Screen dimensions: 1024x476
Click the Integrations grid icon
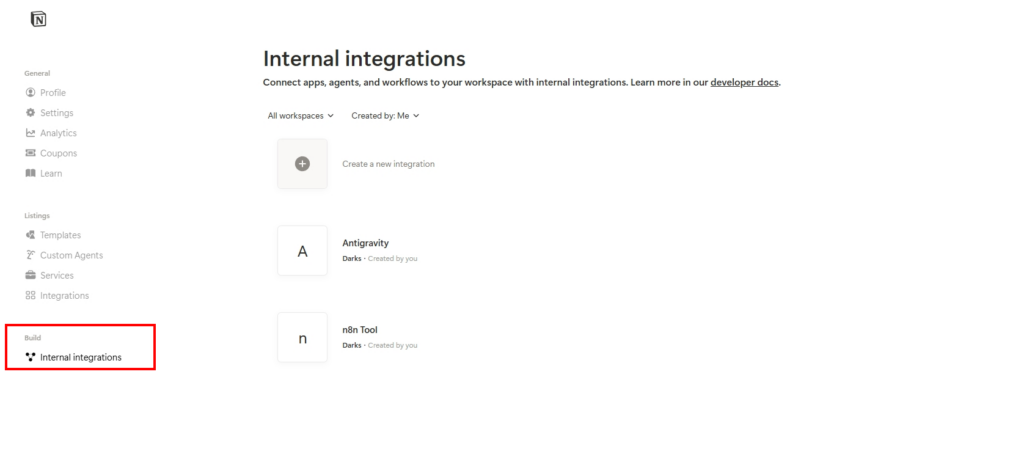(x=30, y=295)
